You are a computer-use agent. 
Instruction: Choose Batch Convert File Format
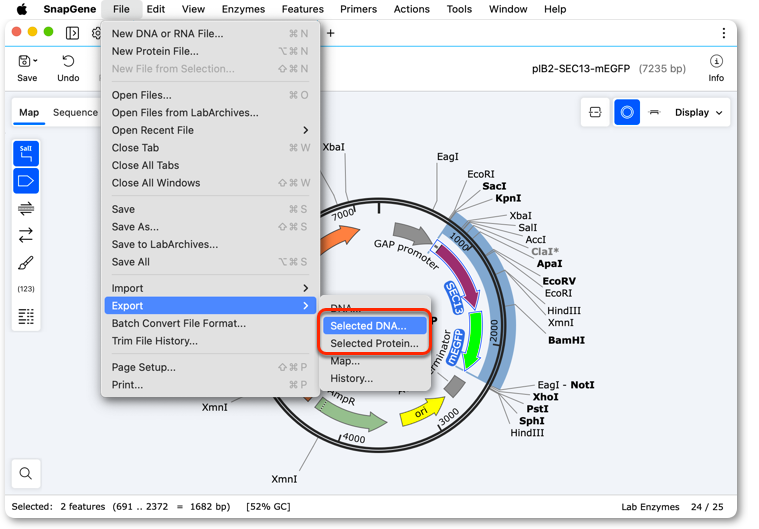pyautogui.click(x=210, y=323)
